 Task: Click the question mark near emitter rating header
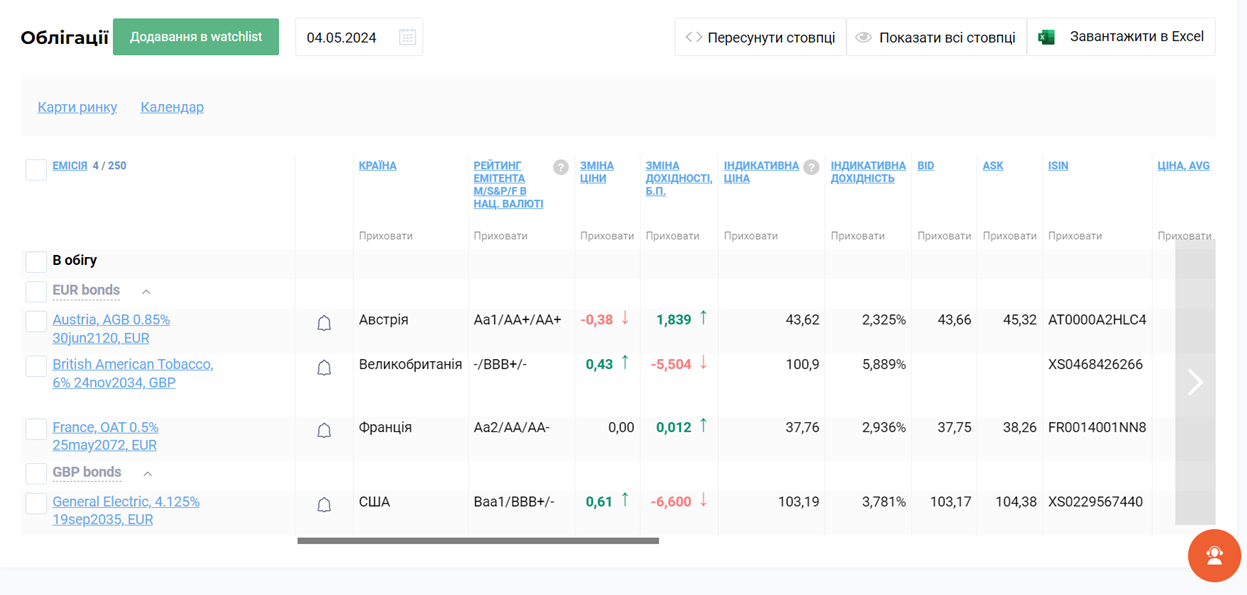(x=561, y=166)
